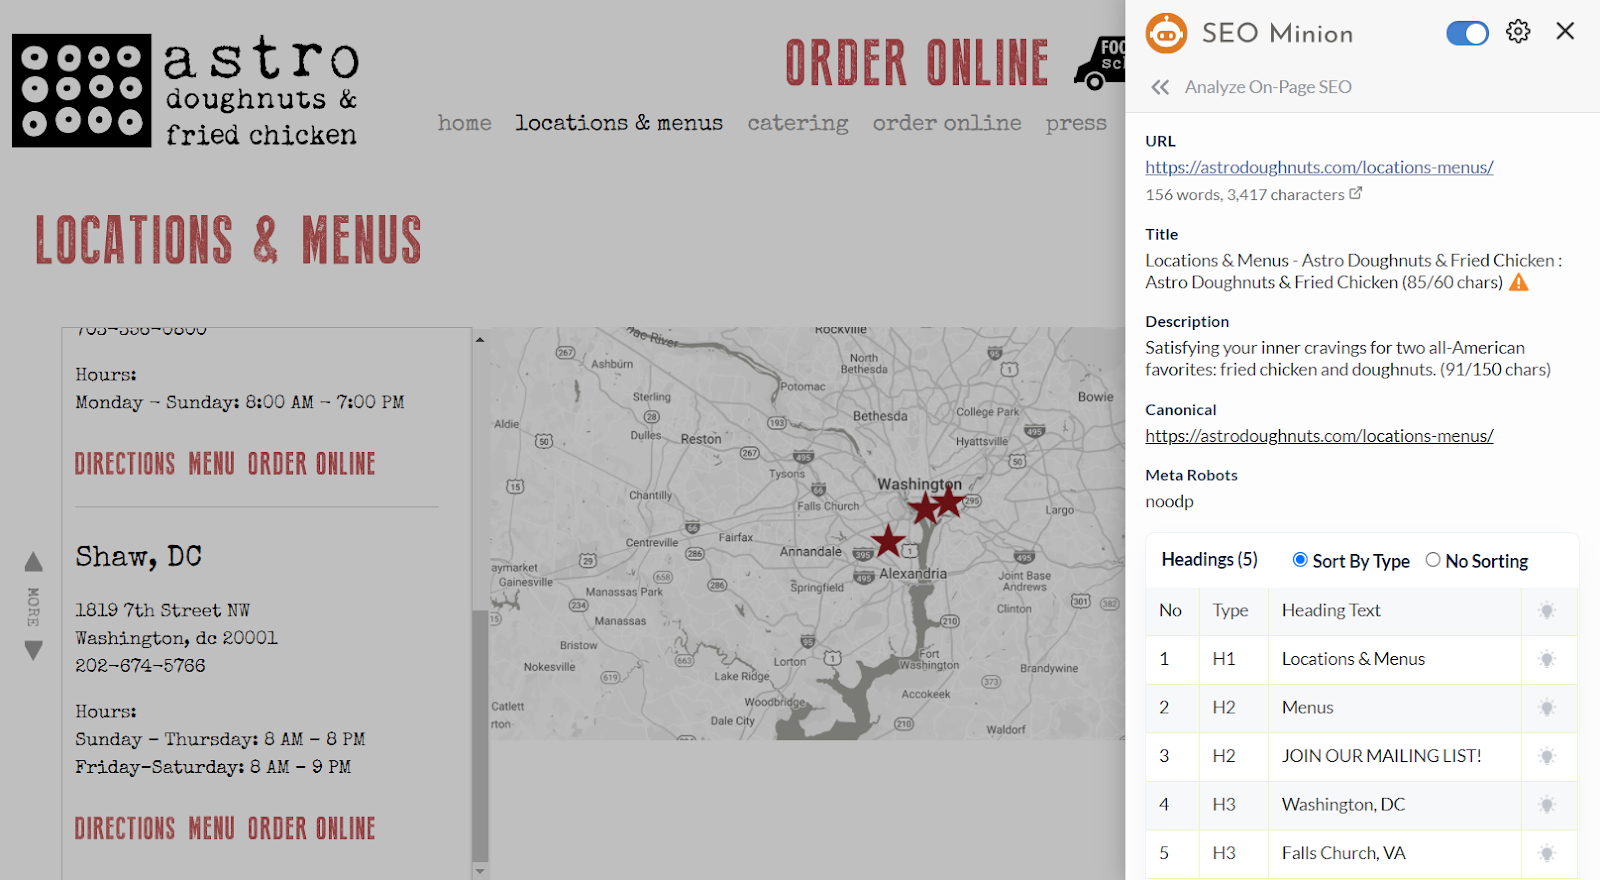Viewport: 1600px width, 880px height.
Task: Highlight the Washington, DC H3 heading
Action: click(1547, 804)
